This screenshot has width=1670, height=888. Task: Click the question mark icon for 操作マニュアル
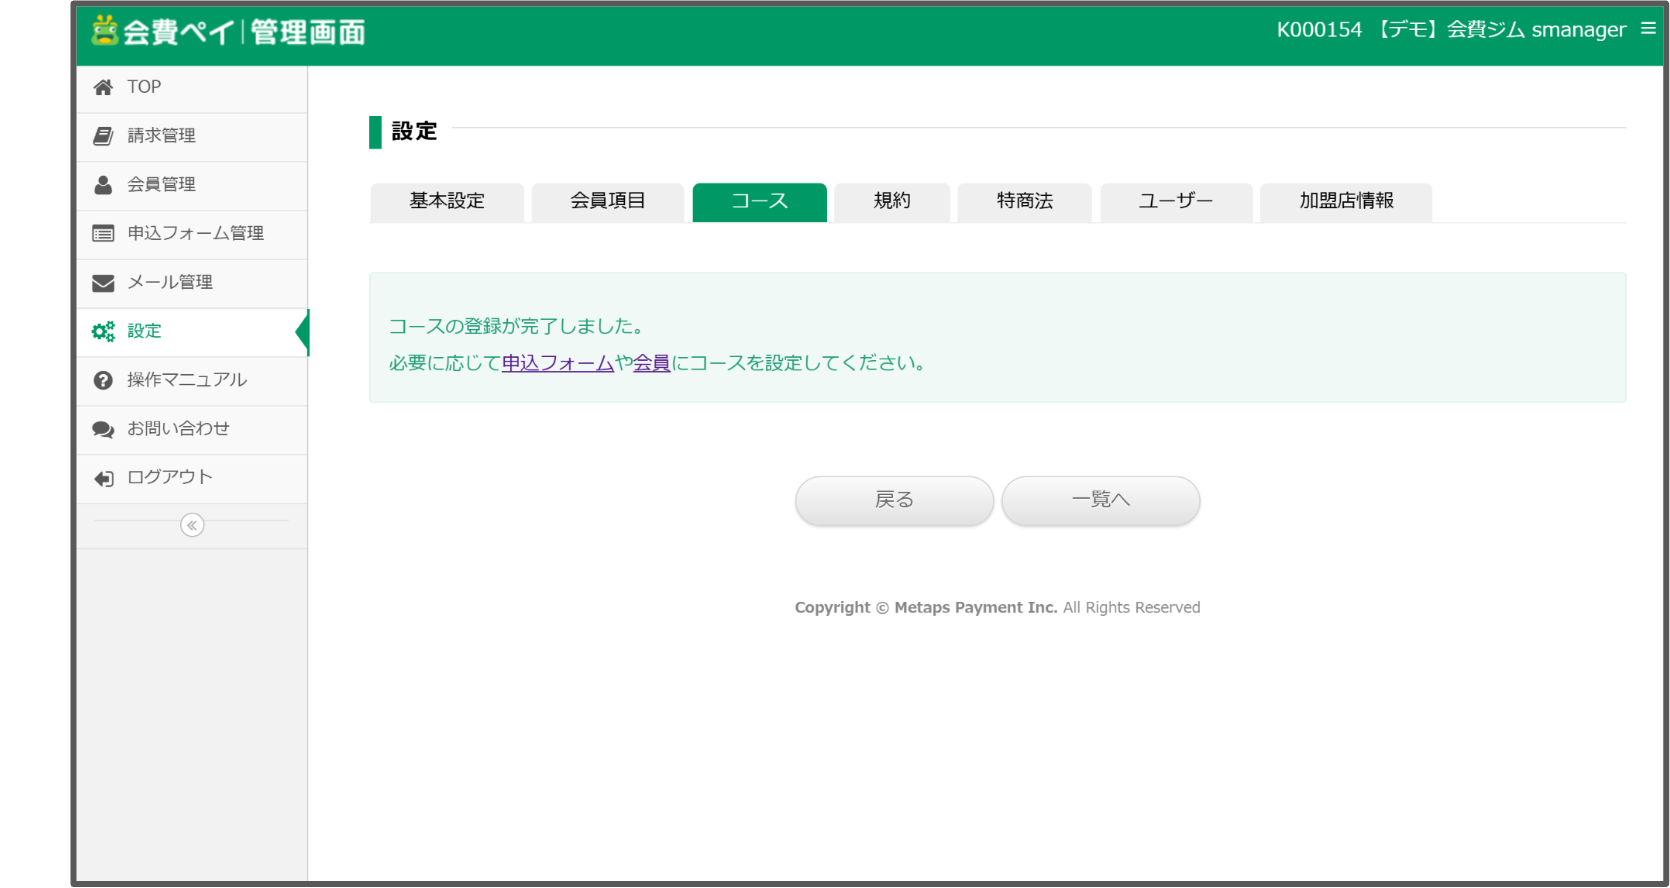(x=103, y=381)
